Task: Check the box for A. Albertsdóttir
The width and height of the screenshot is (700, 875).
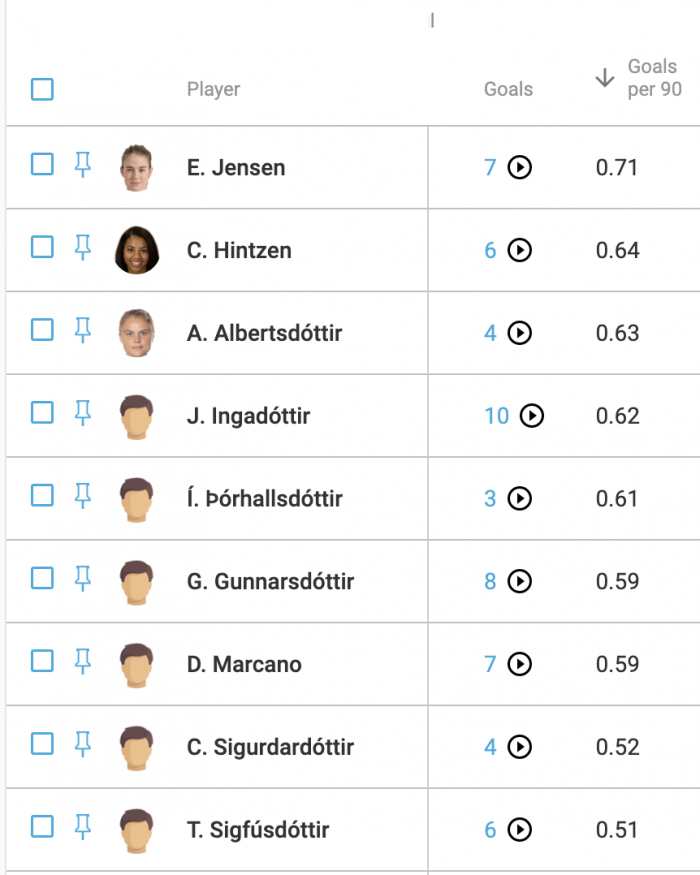Action: [42, 330]
